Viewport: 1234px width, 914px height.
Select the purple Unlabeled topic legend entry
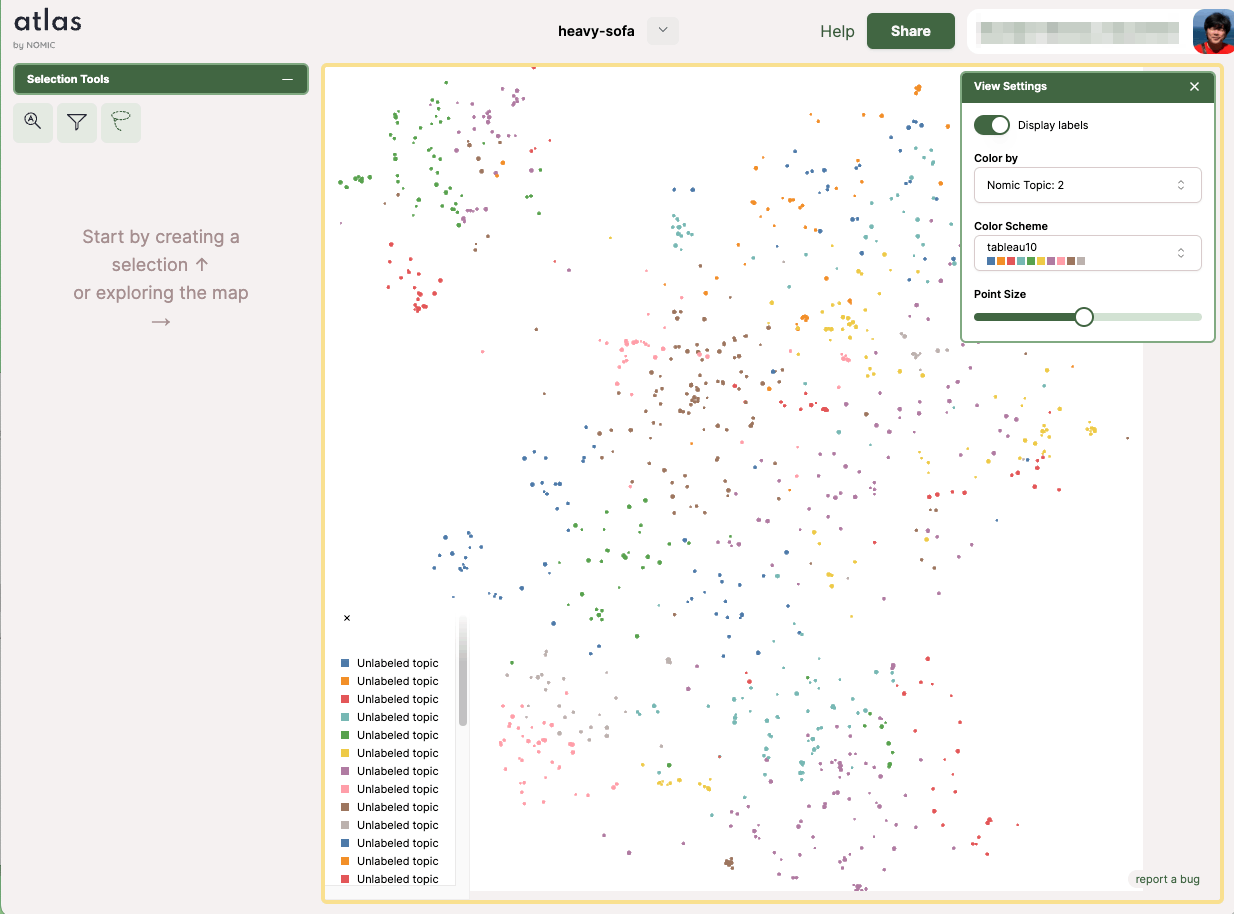(390, 771)
